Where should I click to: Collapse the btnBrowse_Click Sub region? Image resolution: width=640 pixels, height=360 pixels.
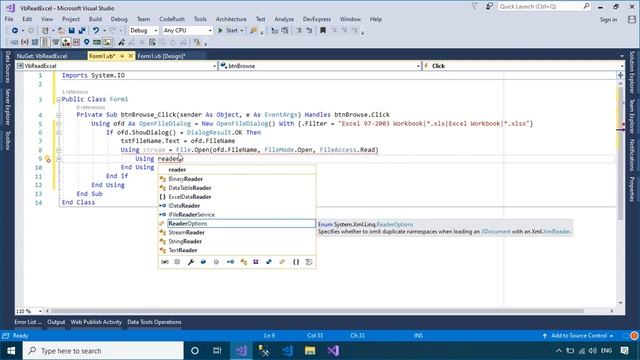tap(58, 115)
